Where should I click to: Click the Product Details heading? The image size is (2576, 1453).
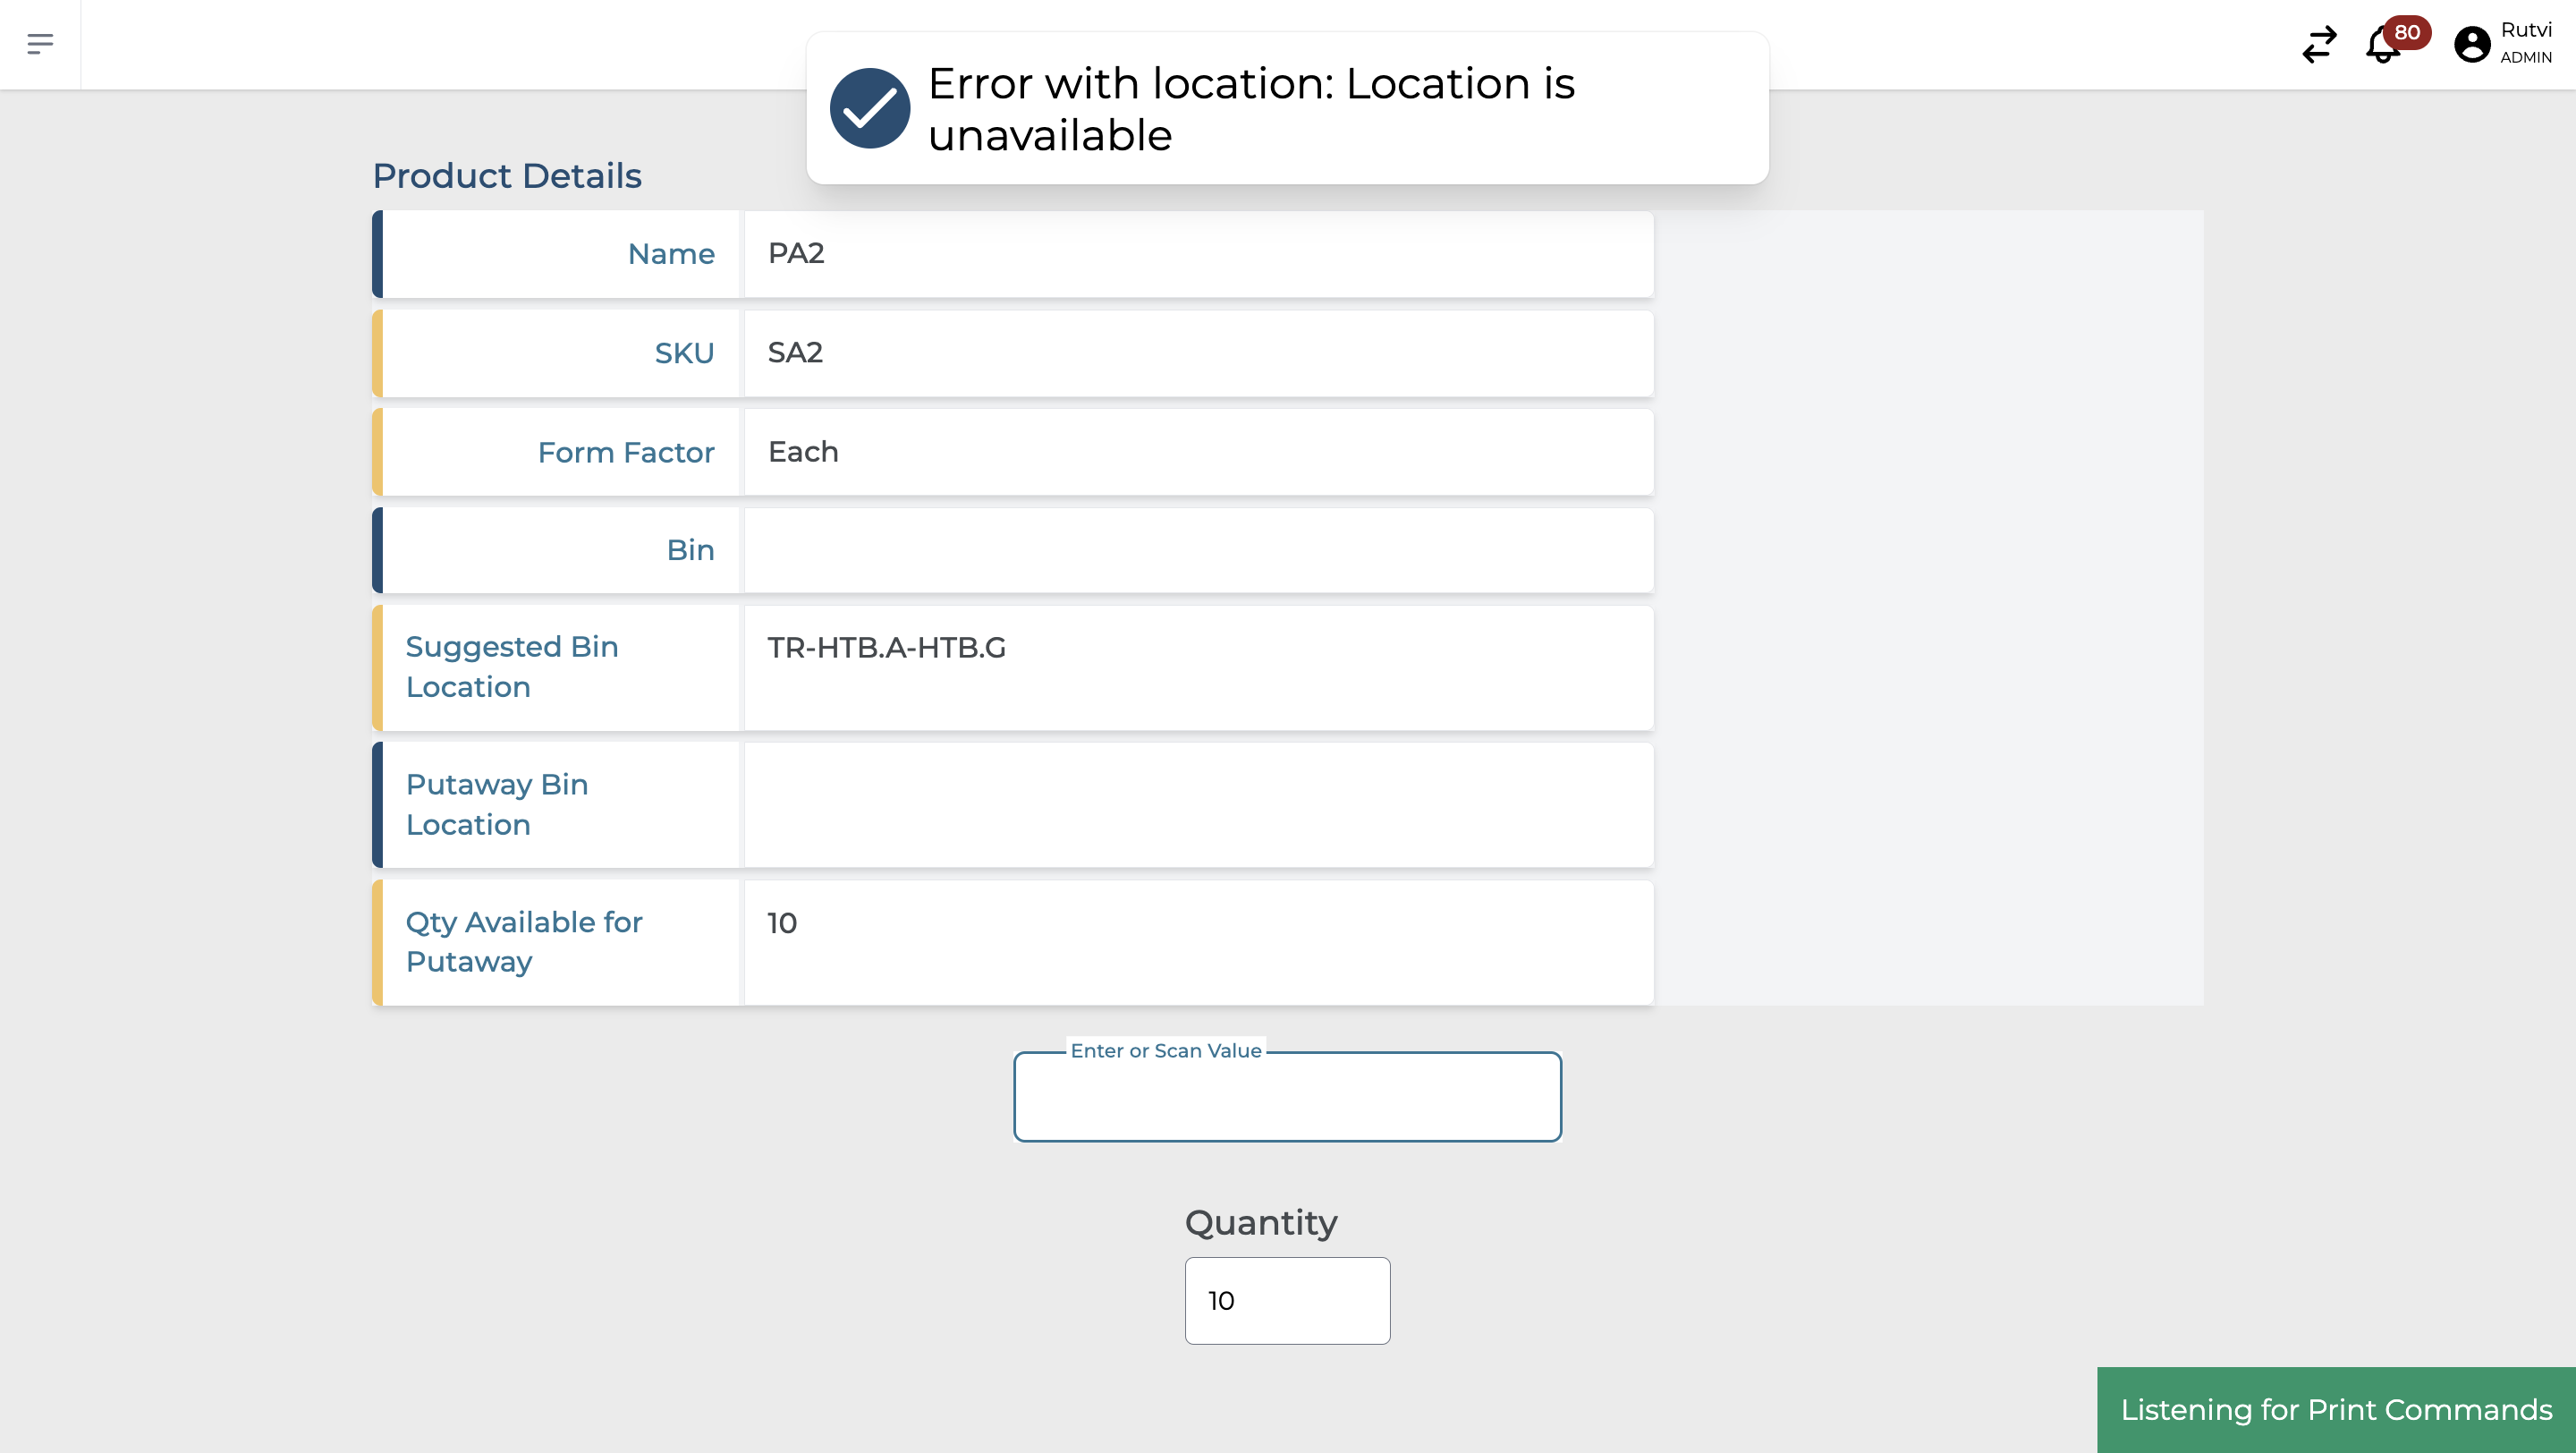tap(507, 176)
